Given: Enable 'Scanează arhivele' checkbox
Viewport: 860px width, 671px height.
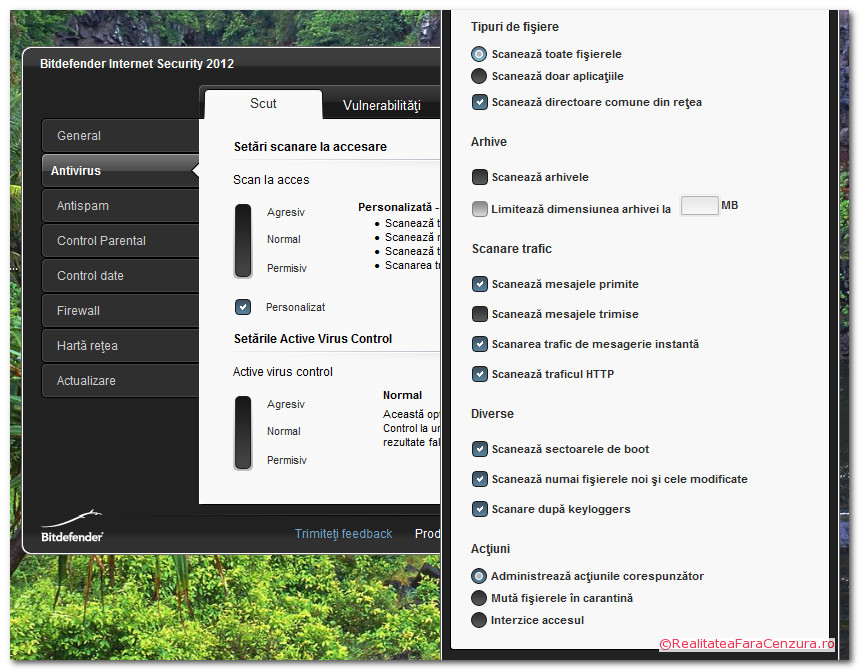Looking at the screenshot, I should click(479, 177).
